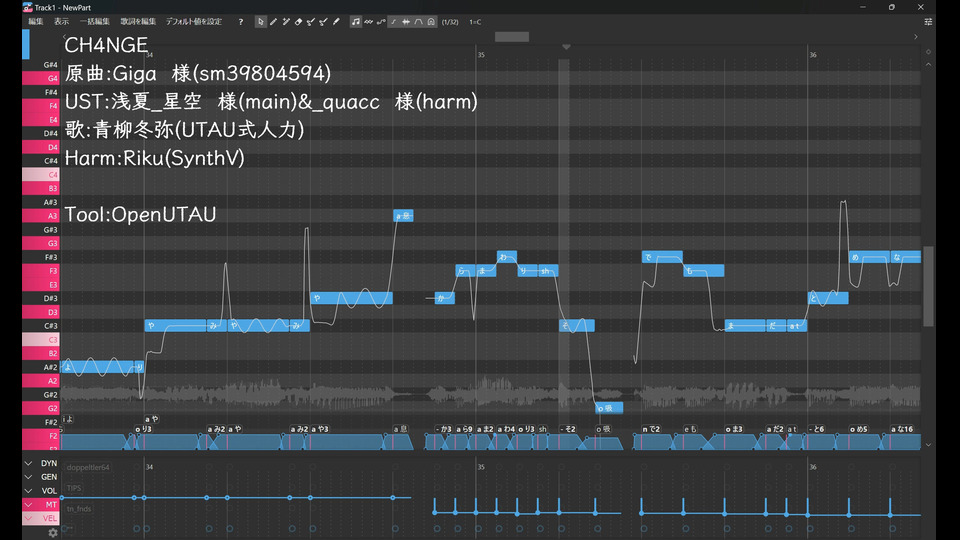The width and height of the screenshot is (960, 540).
Task: Click the scroll right arrow above the piano roll
Action: click(916, 37)
